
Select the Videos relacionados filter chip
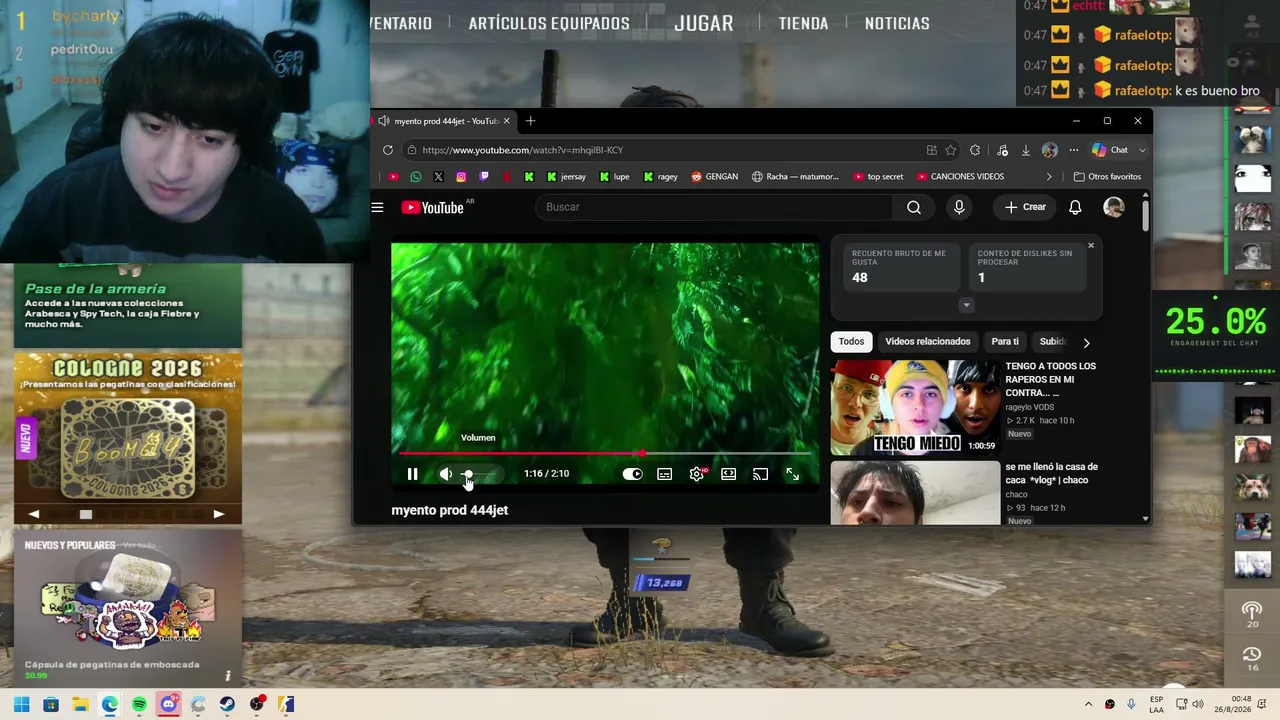tap(928, 342)
